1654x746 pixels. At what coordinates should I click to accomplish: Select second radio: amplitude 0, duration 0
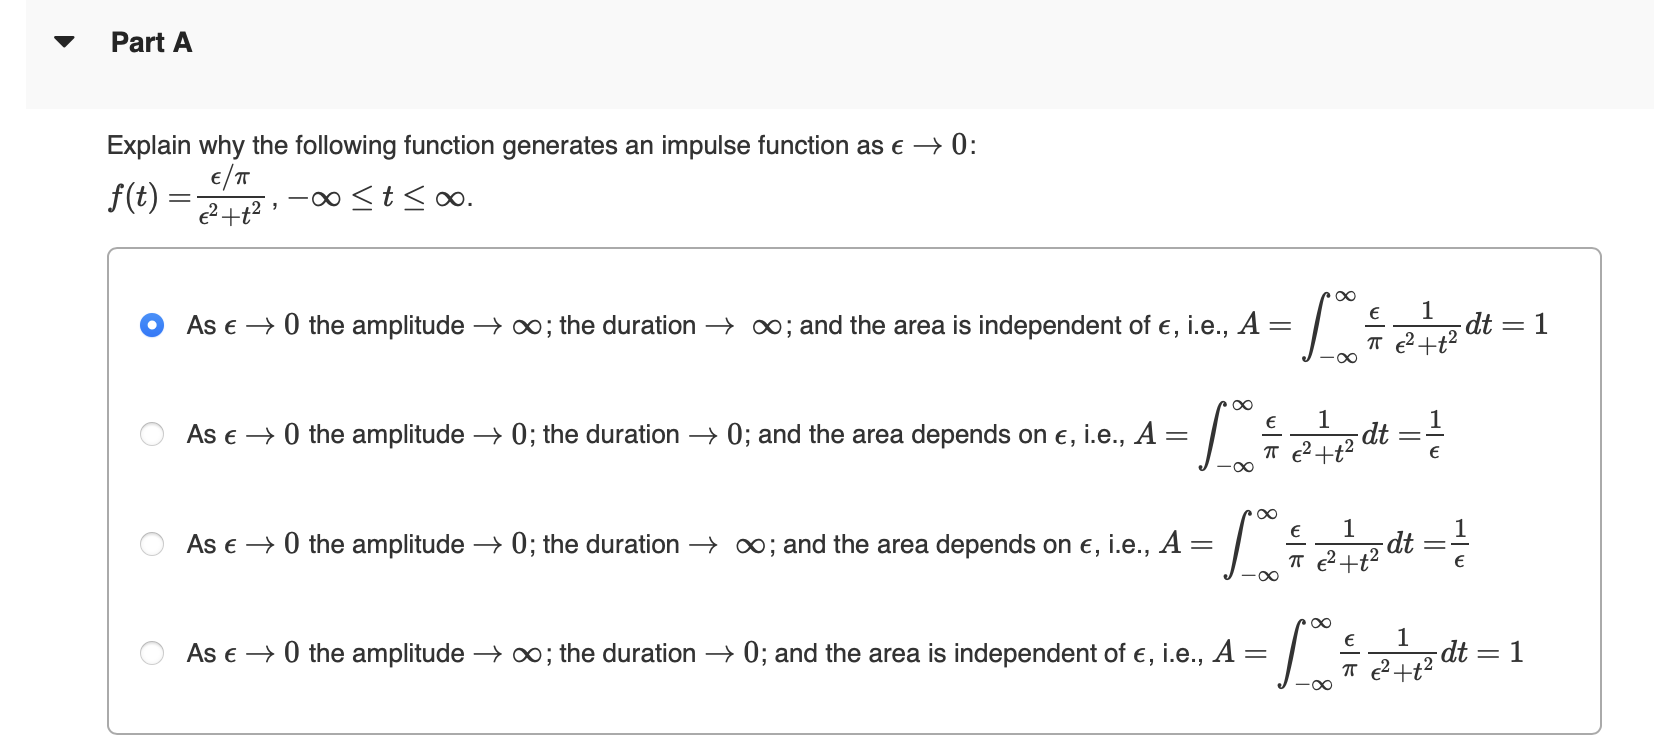coord(152,434)
